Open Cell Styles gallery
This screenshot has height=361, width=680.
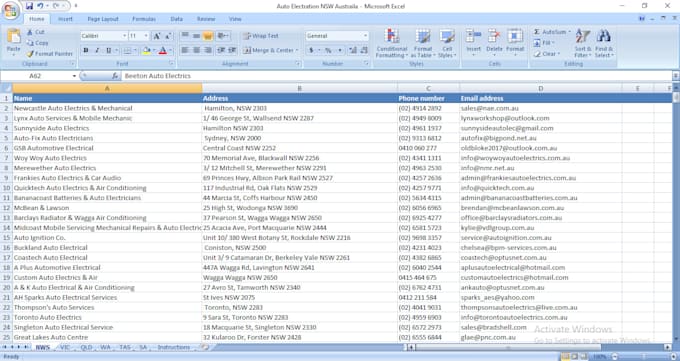(447, 43)
